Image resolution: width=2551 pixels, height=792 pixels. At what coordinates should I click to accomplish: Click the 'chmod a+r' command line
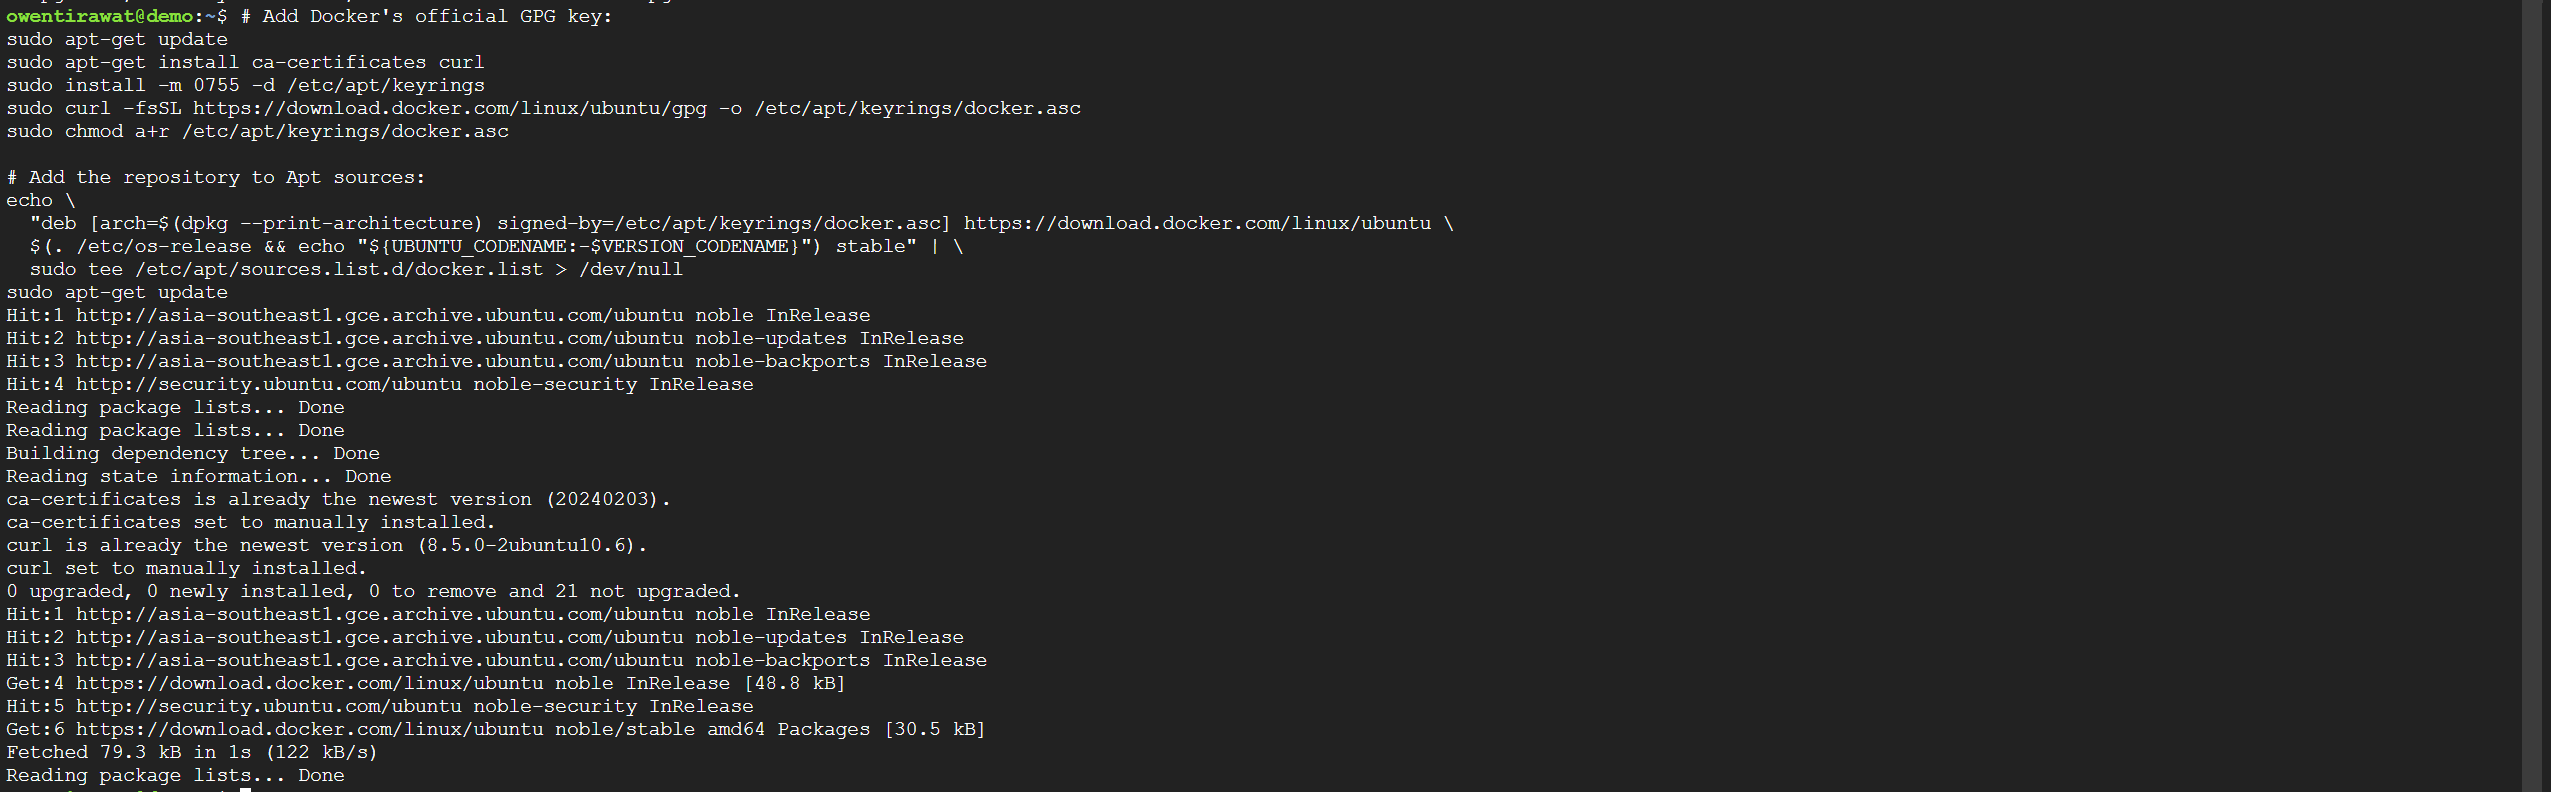257,131
